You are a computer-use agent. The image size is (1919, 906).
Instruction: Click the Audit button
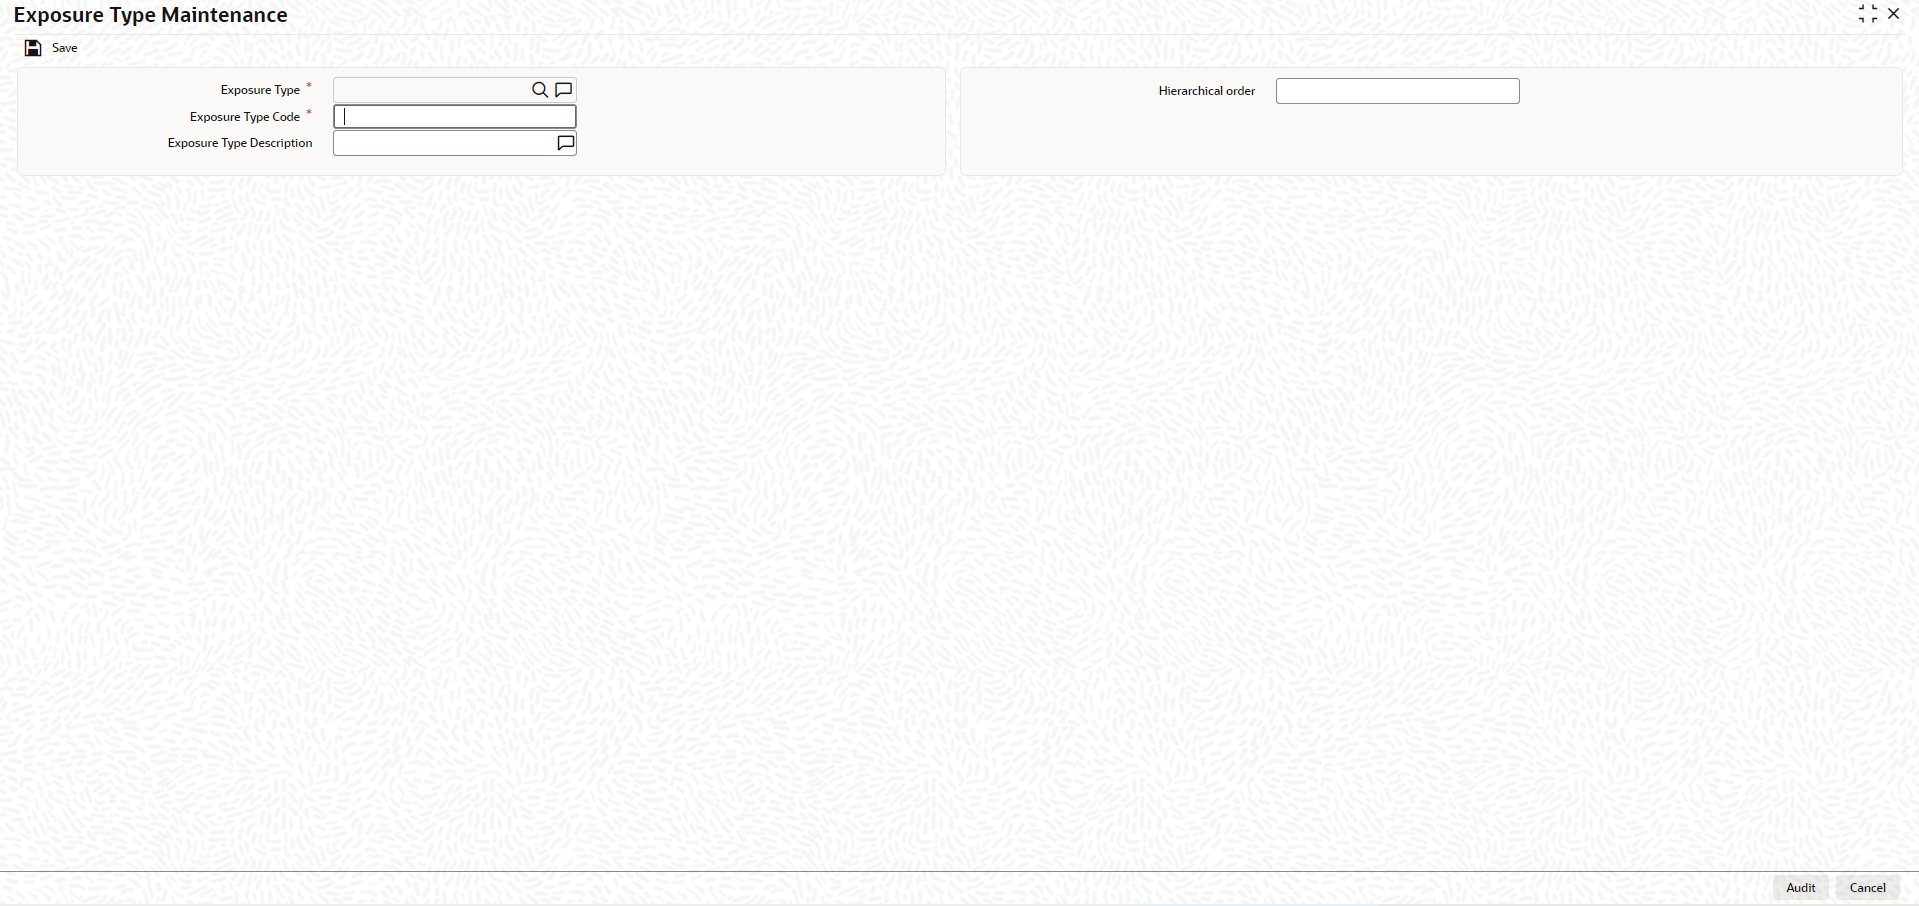tap(1801, 888)
